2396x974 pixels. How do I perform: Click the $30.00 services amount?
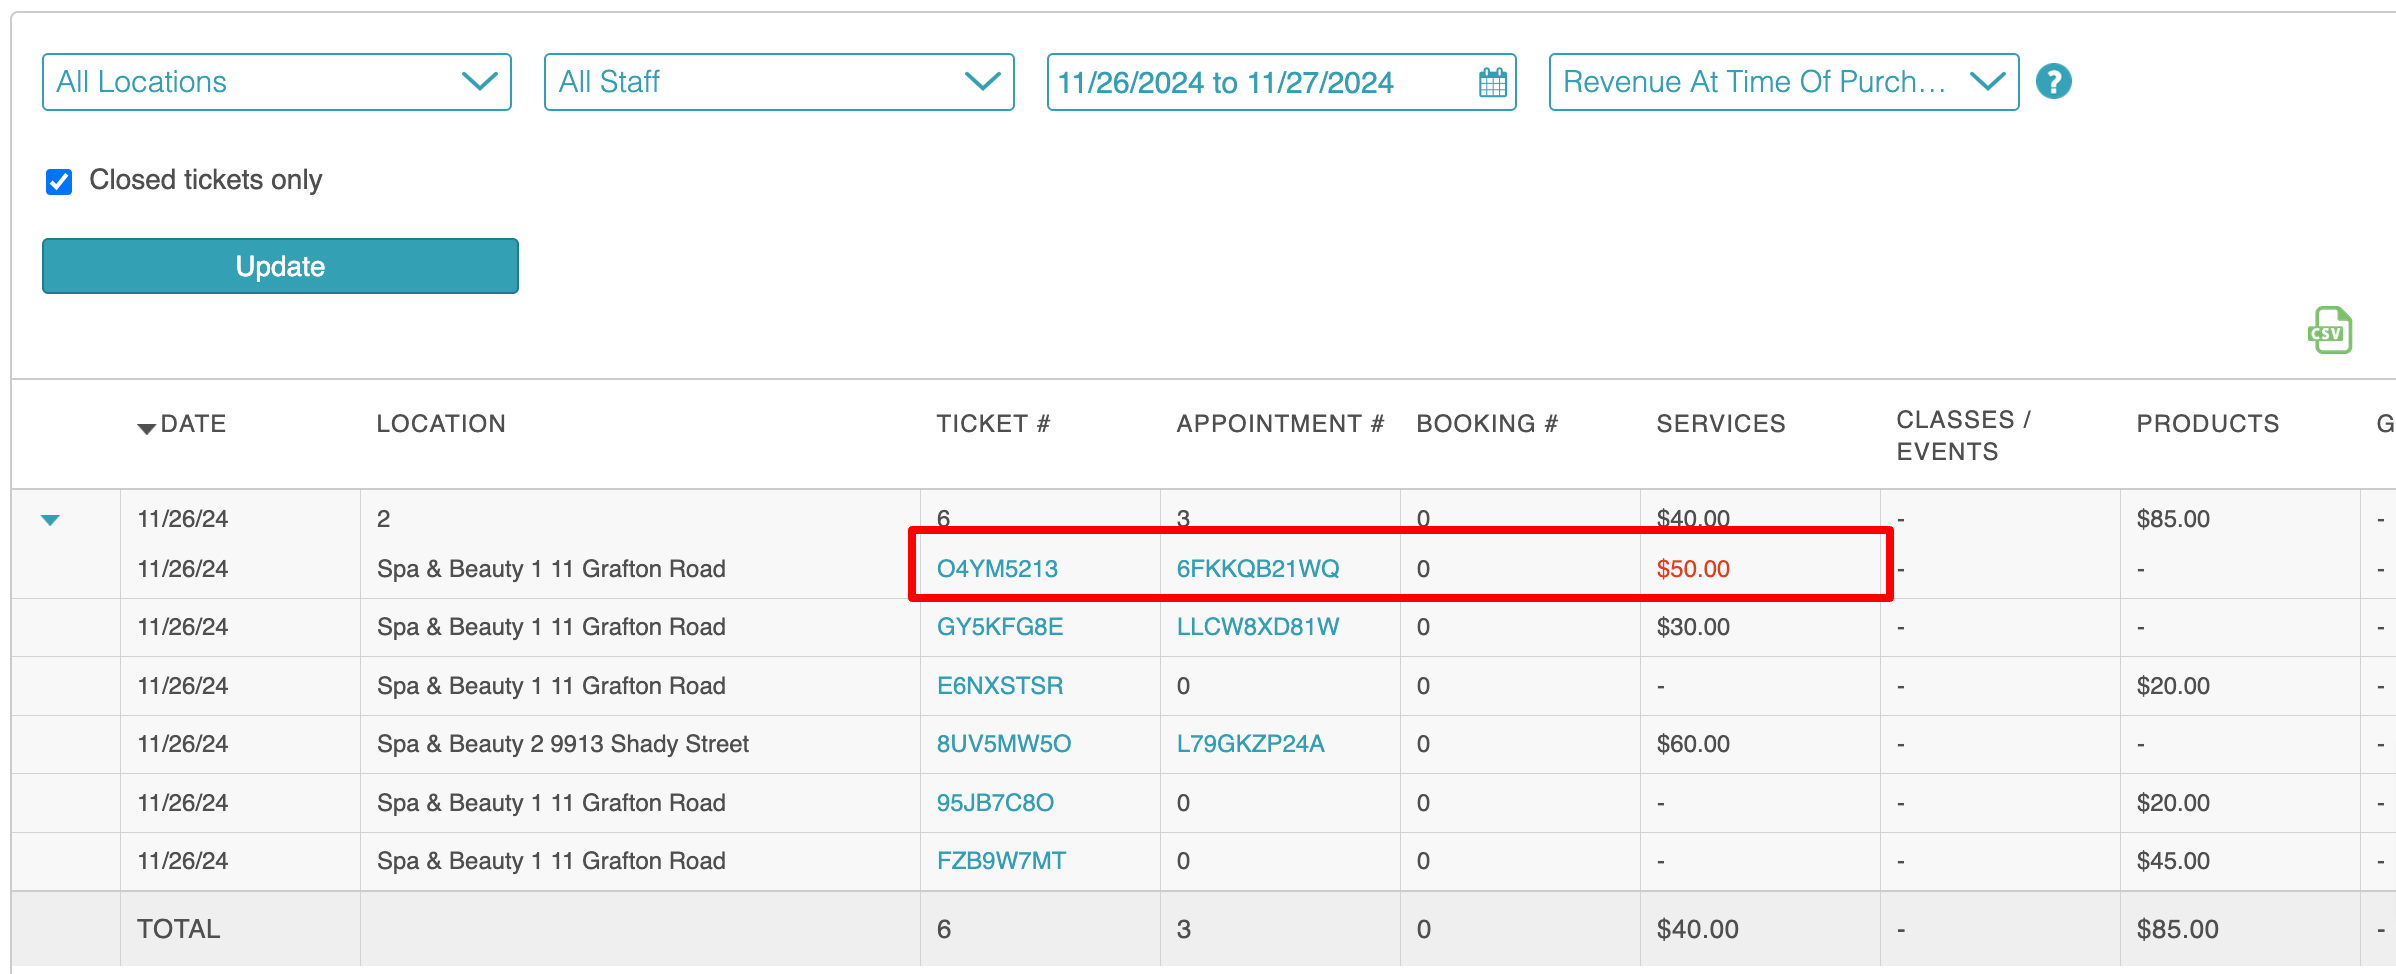[x=1693, y=627]
